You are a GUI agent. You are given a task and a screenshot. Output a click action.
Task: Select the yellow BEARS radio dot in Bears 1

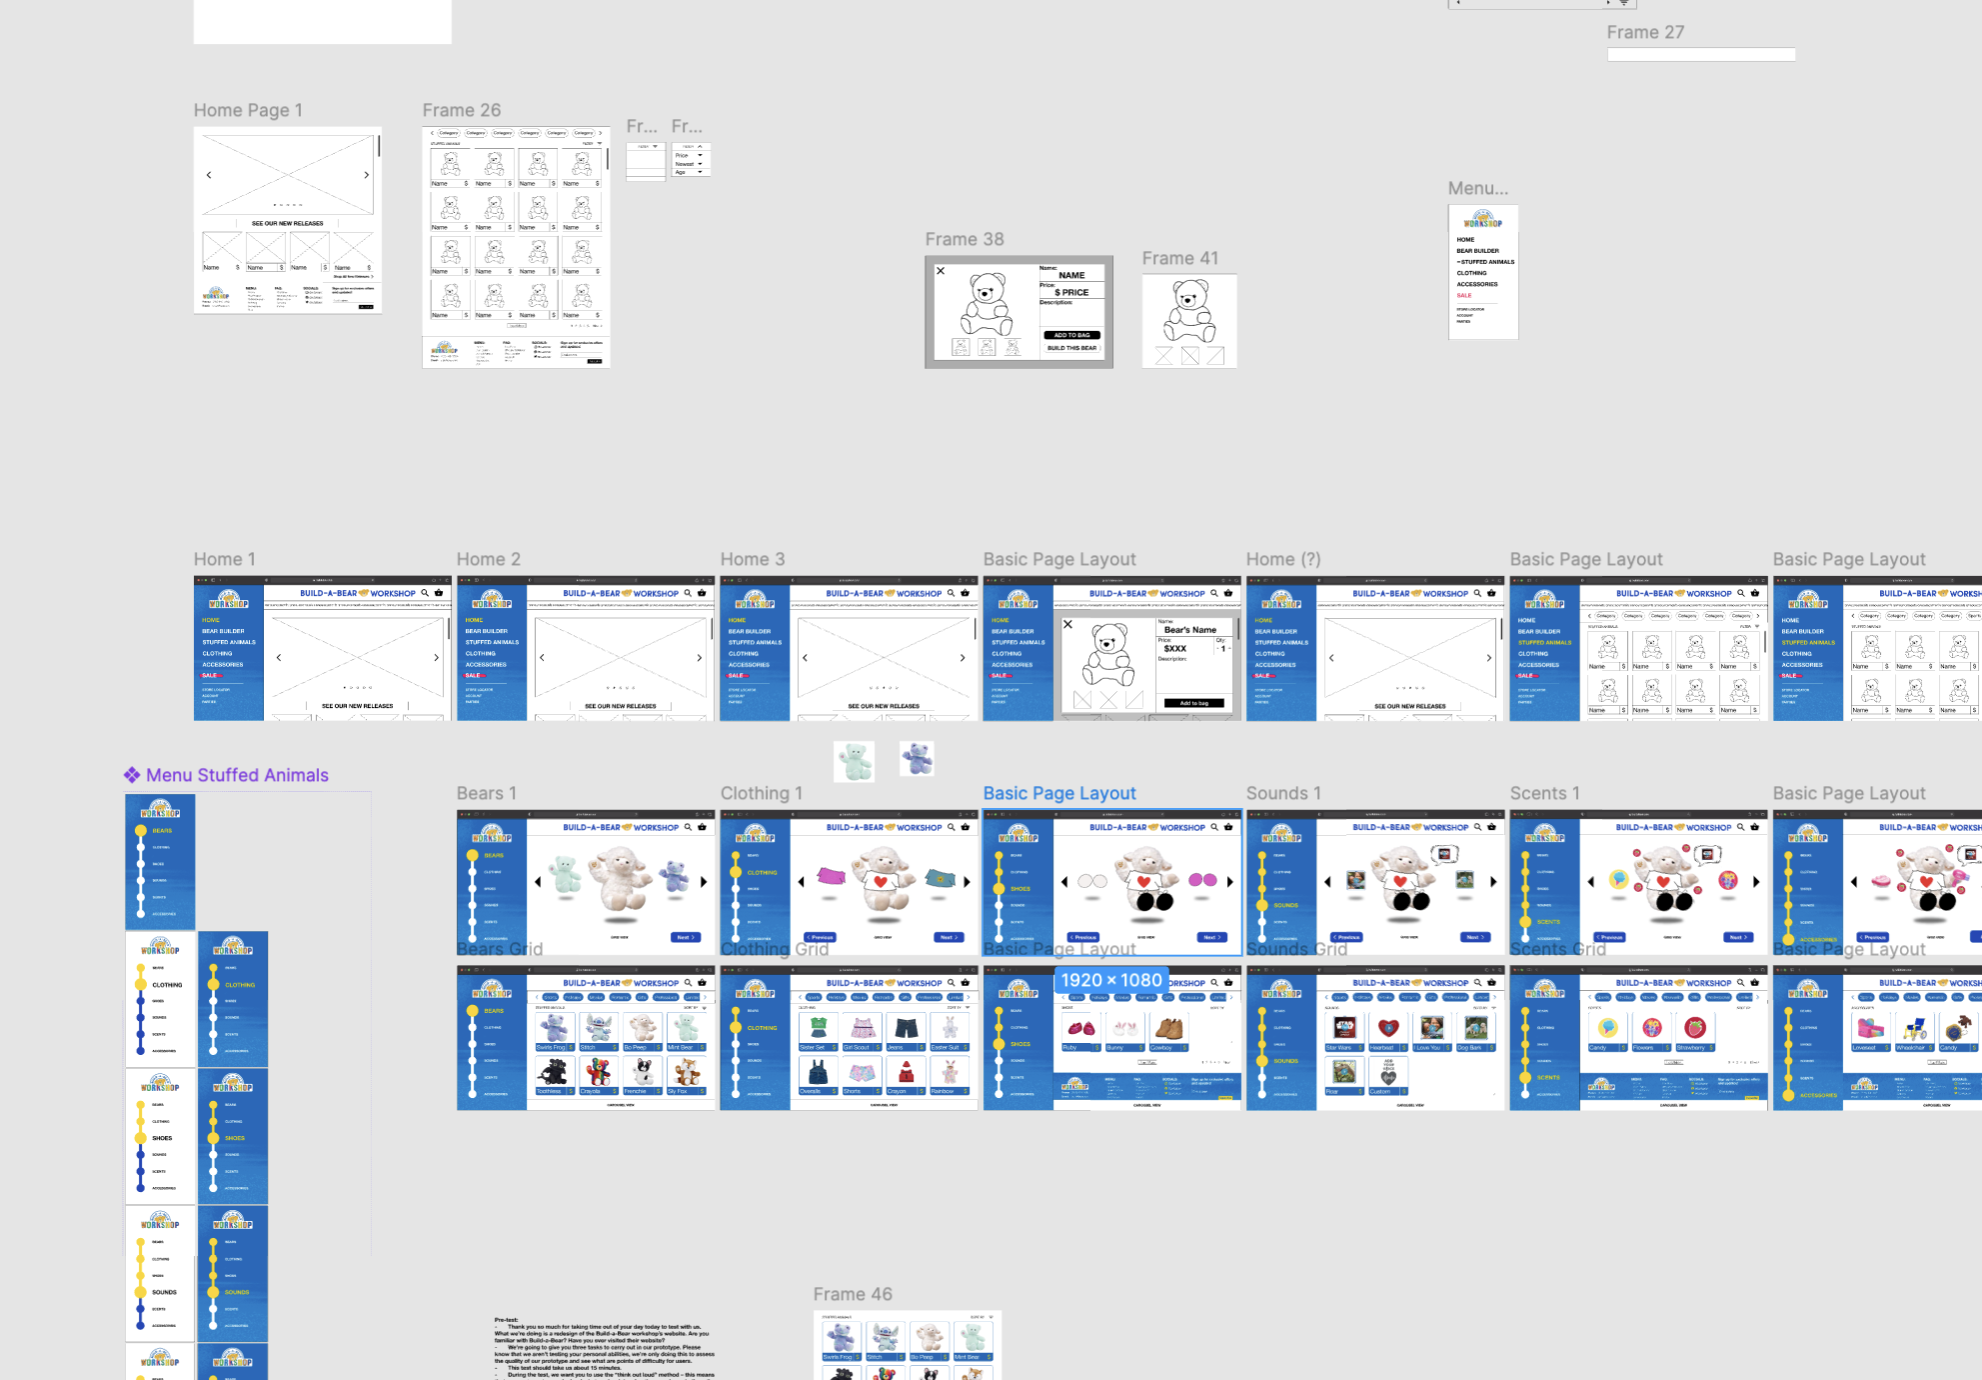(472, 856)
